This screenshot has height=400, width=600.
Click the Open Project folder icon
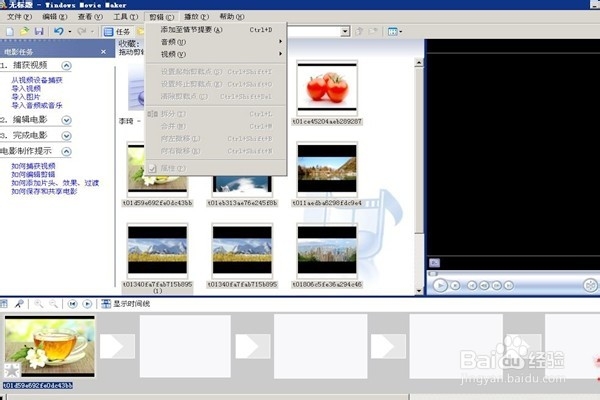(24, 31)
